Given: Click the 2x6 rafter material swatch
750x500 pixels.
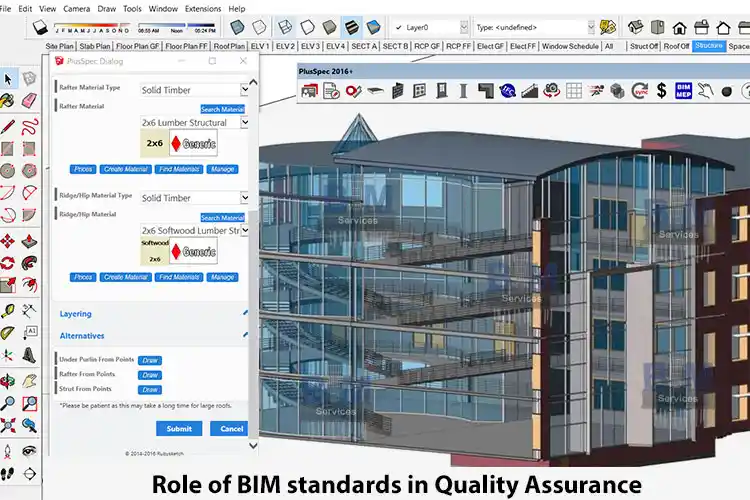Looking at the screenshot, I should [x=154, y=143].
